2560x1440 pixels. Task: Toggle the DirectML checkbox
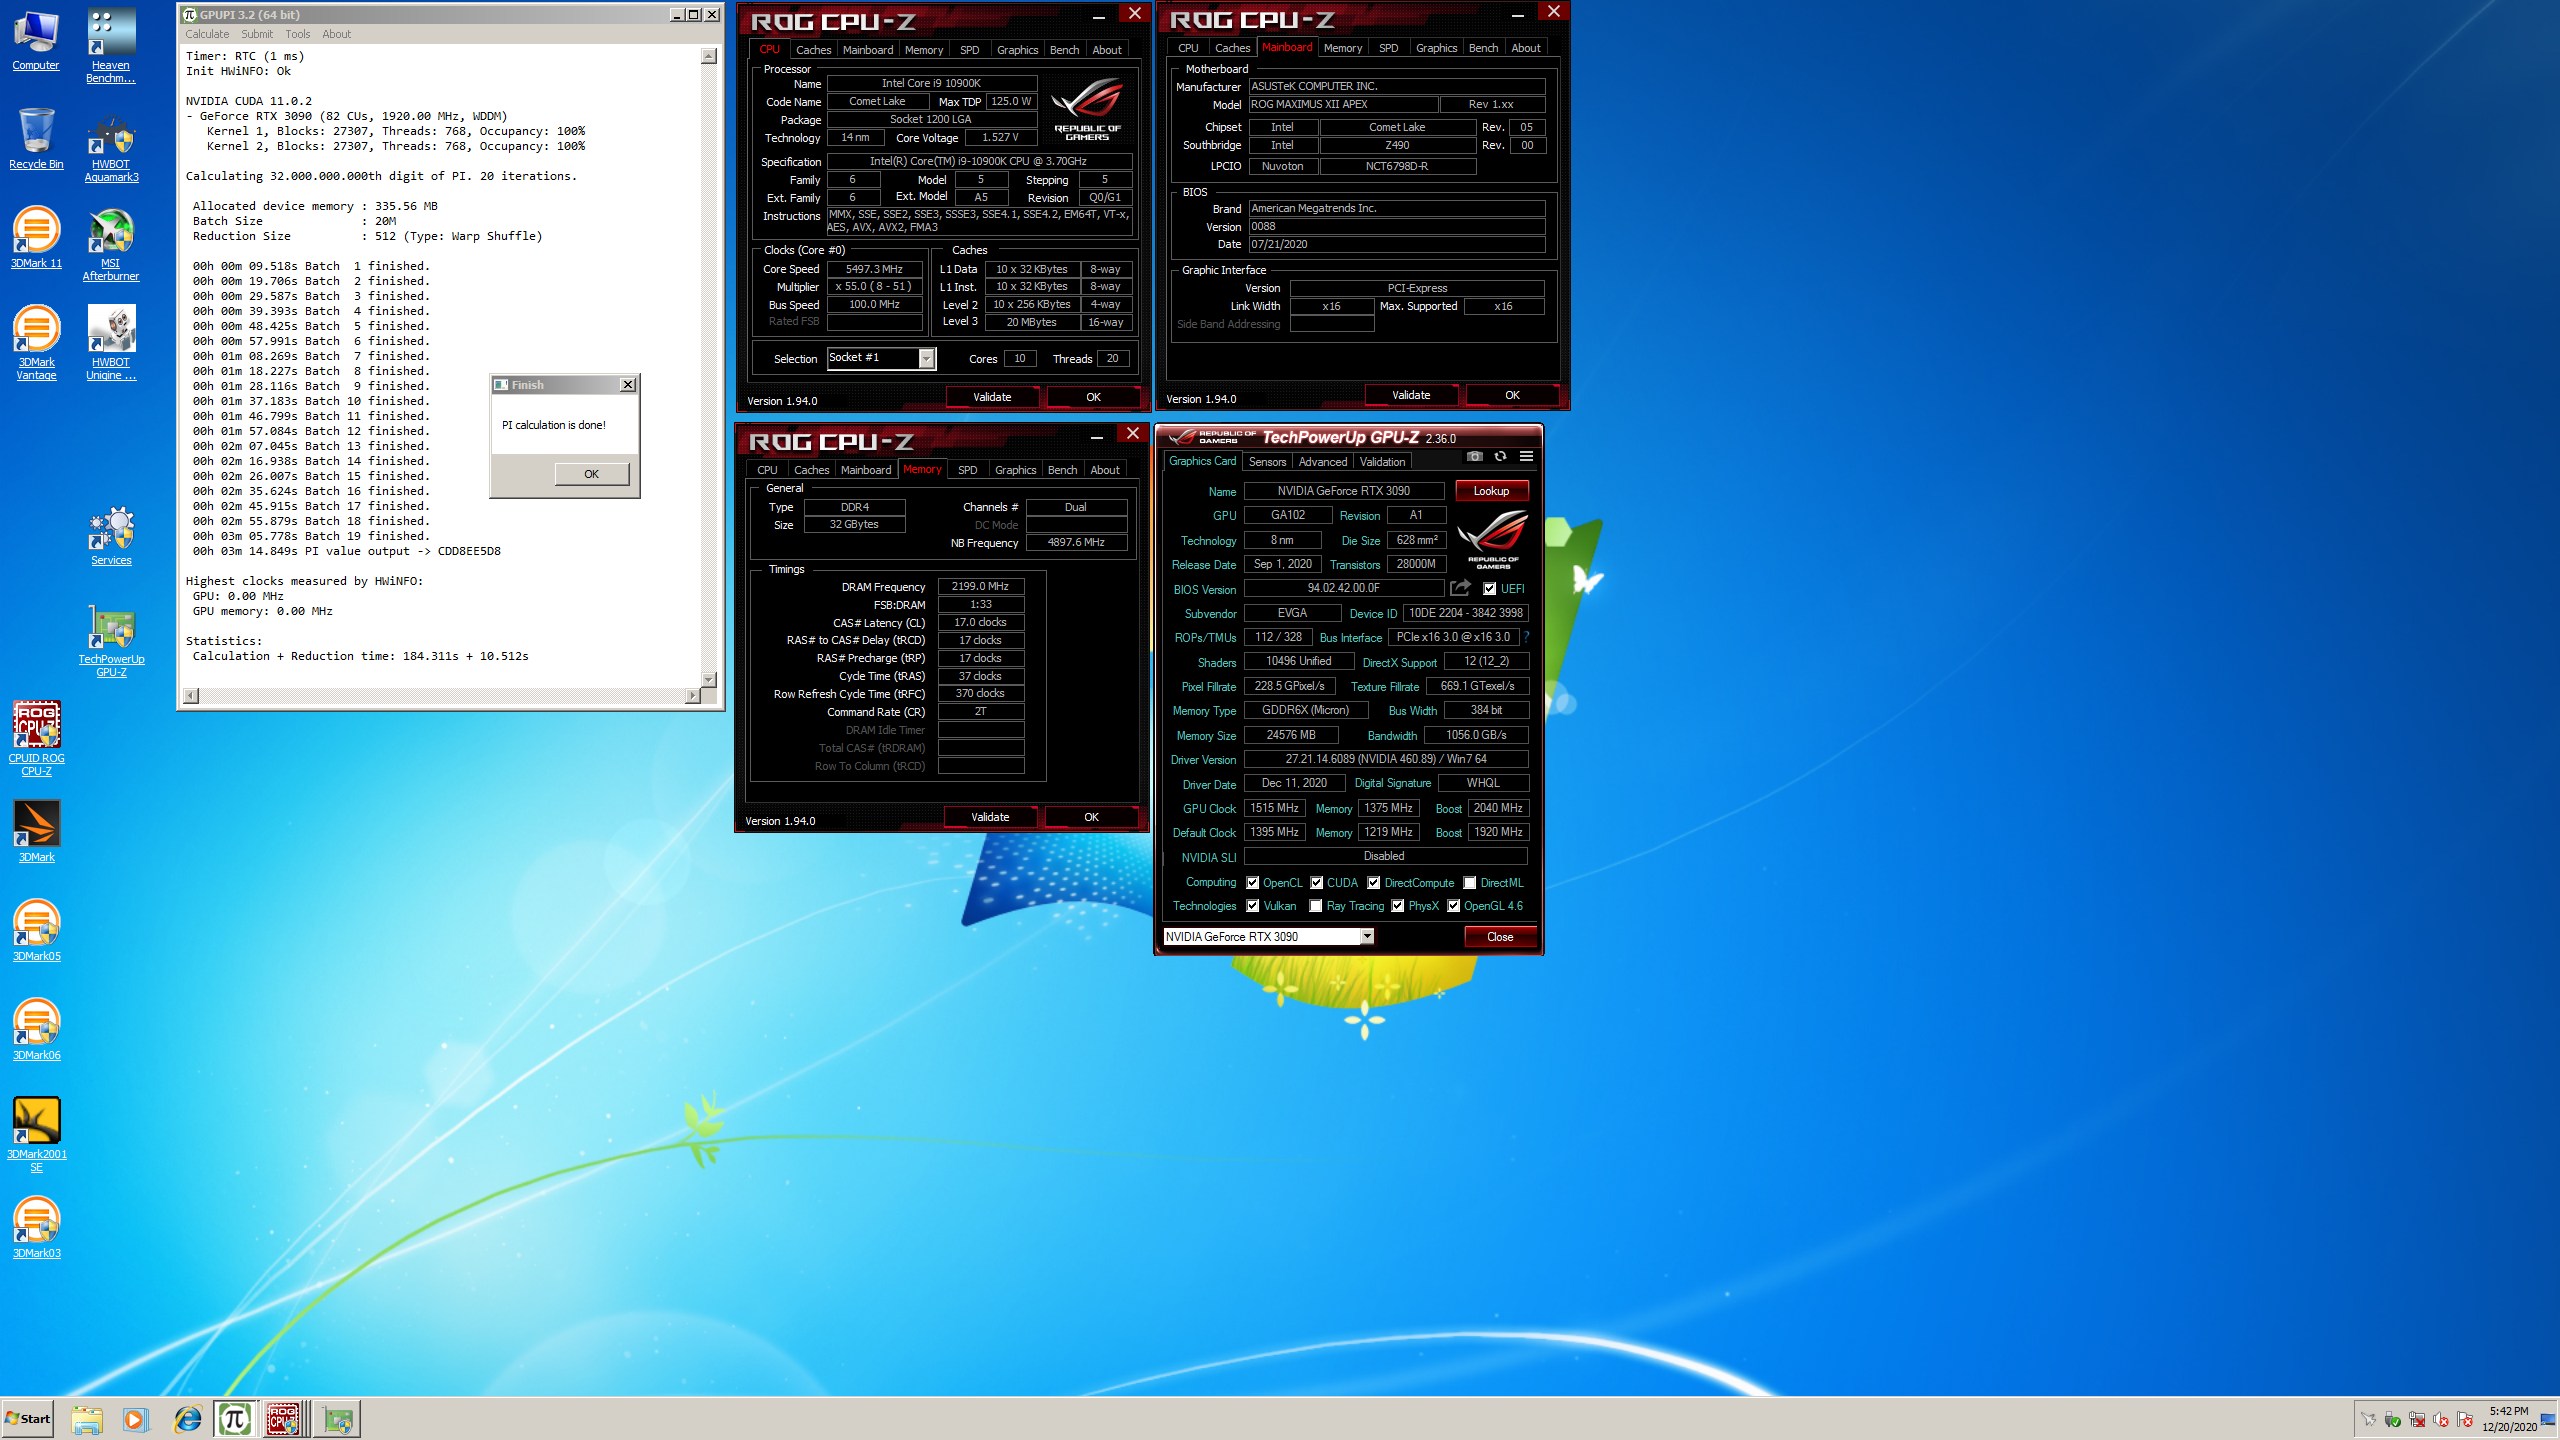pyautogui.click(x=1470, y=883)
